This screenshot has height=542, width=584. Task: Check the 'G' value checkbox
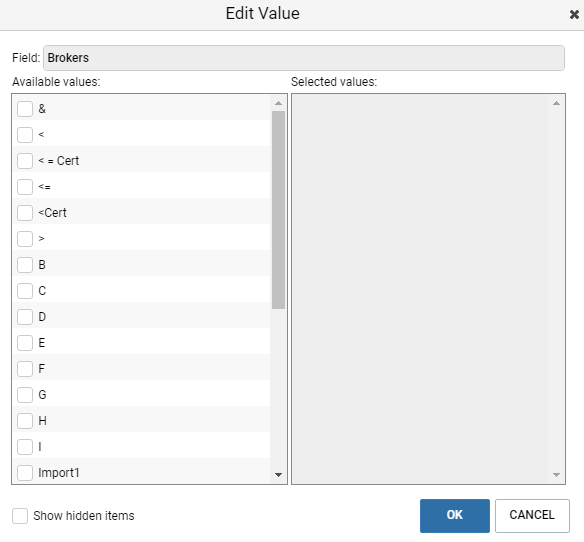click(25, 395)
